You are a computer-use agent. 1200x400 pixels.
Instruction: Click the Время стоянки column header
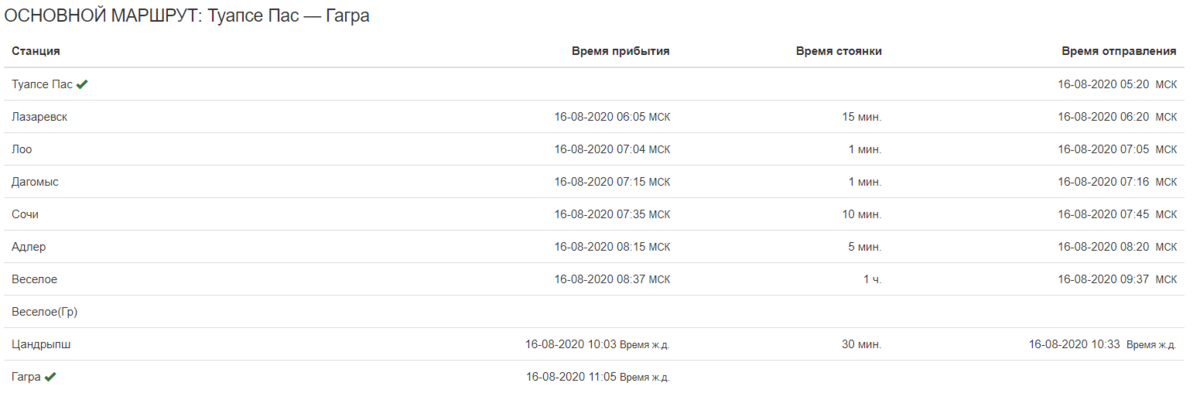839,51
